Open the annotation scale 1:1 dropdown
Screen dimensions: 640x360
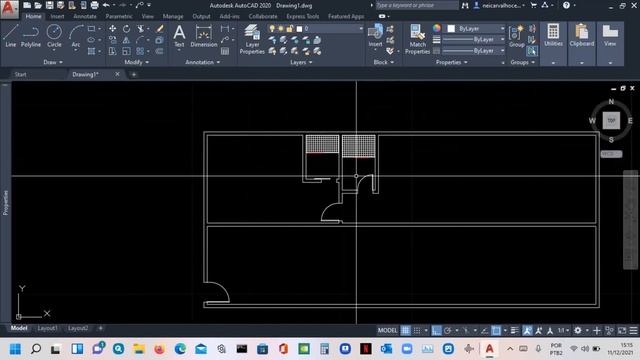[x=564, y=330]
